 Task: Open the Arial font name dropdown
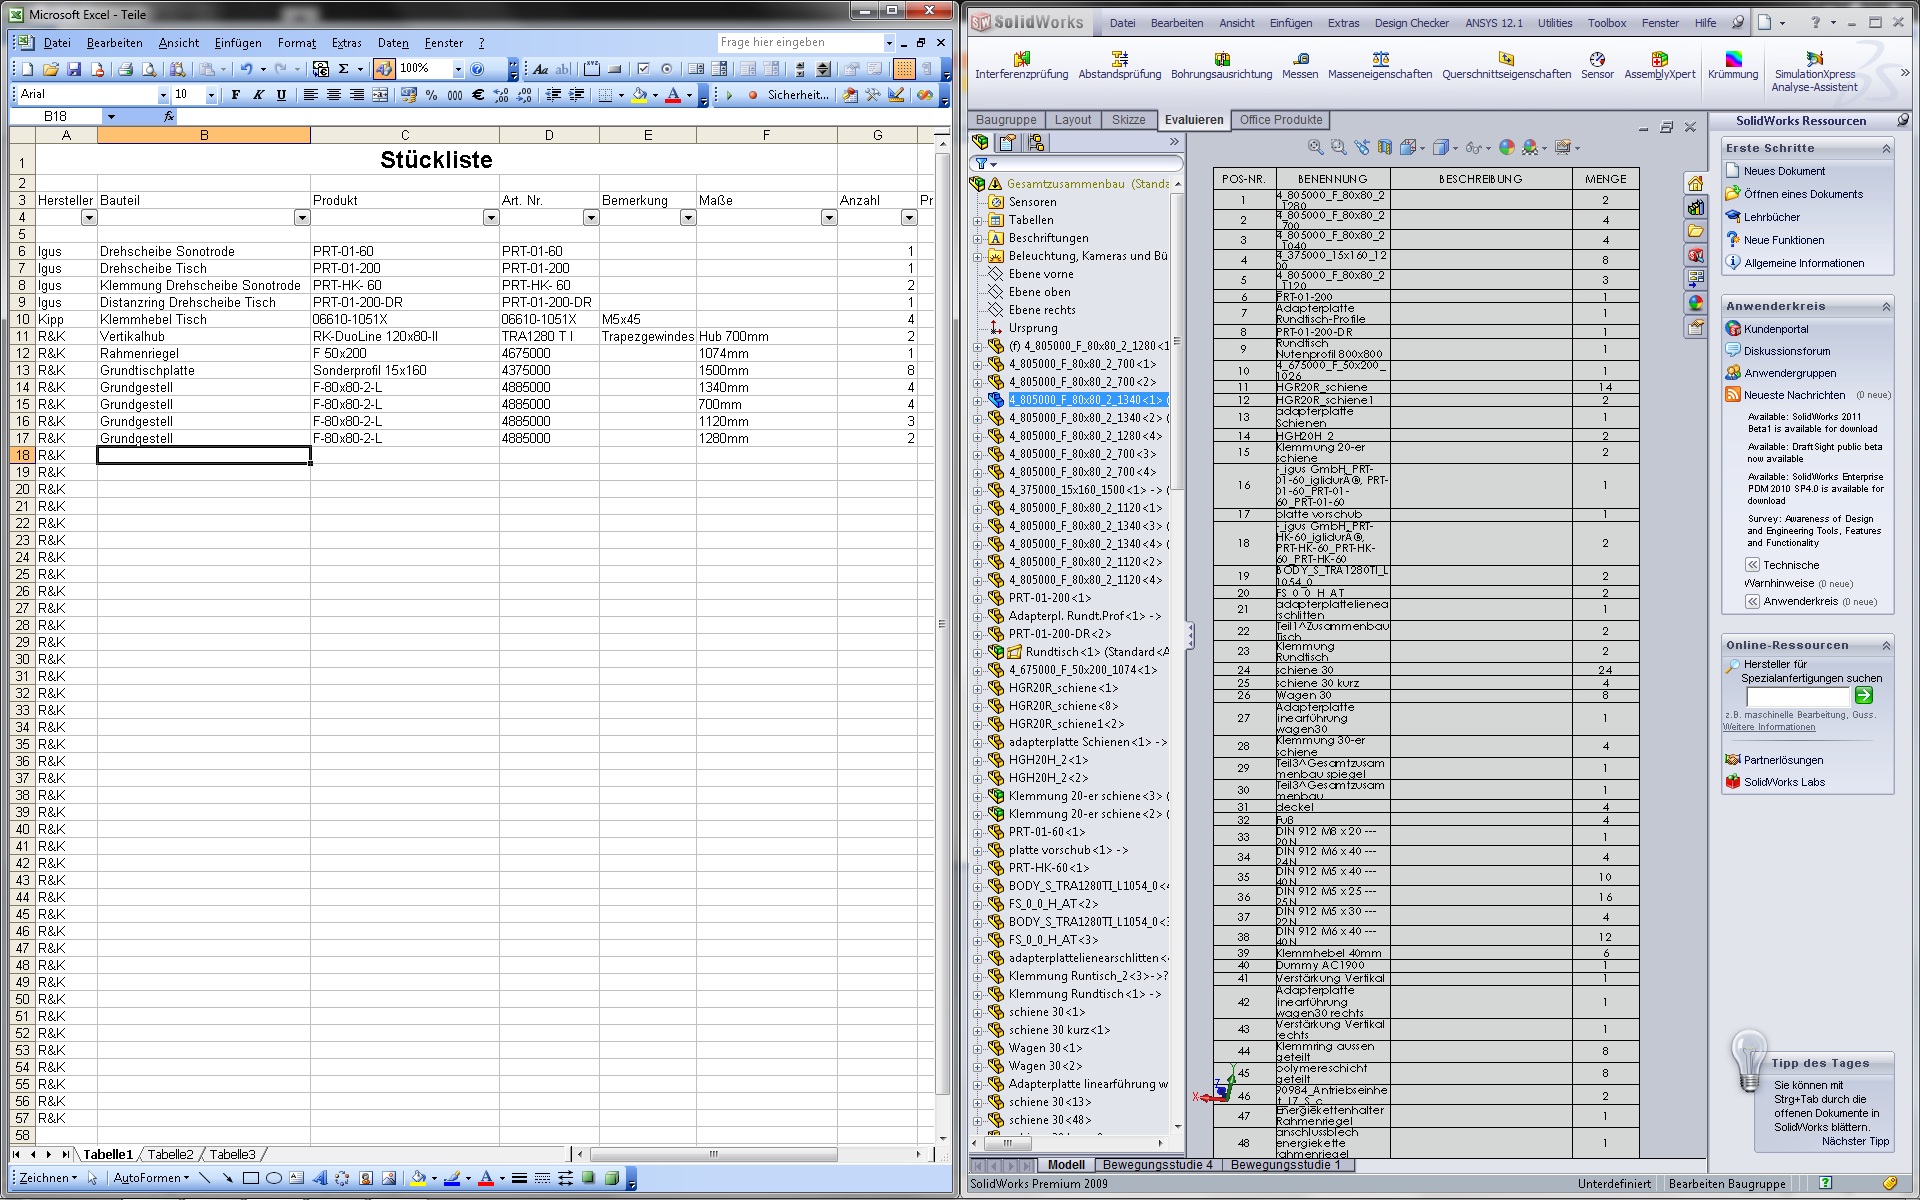click(163, 95)
